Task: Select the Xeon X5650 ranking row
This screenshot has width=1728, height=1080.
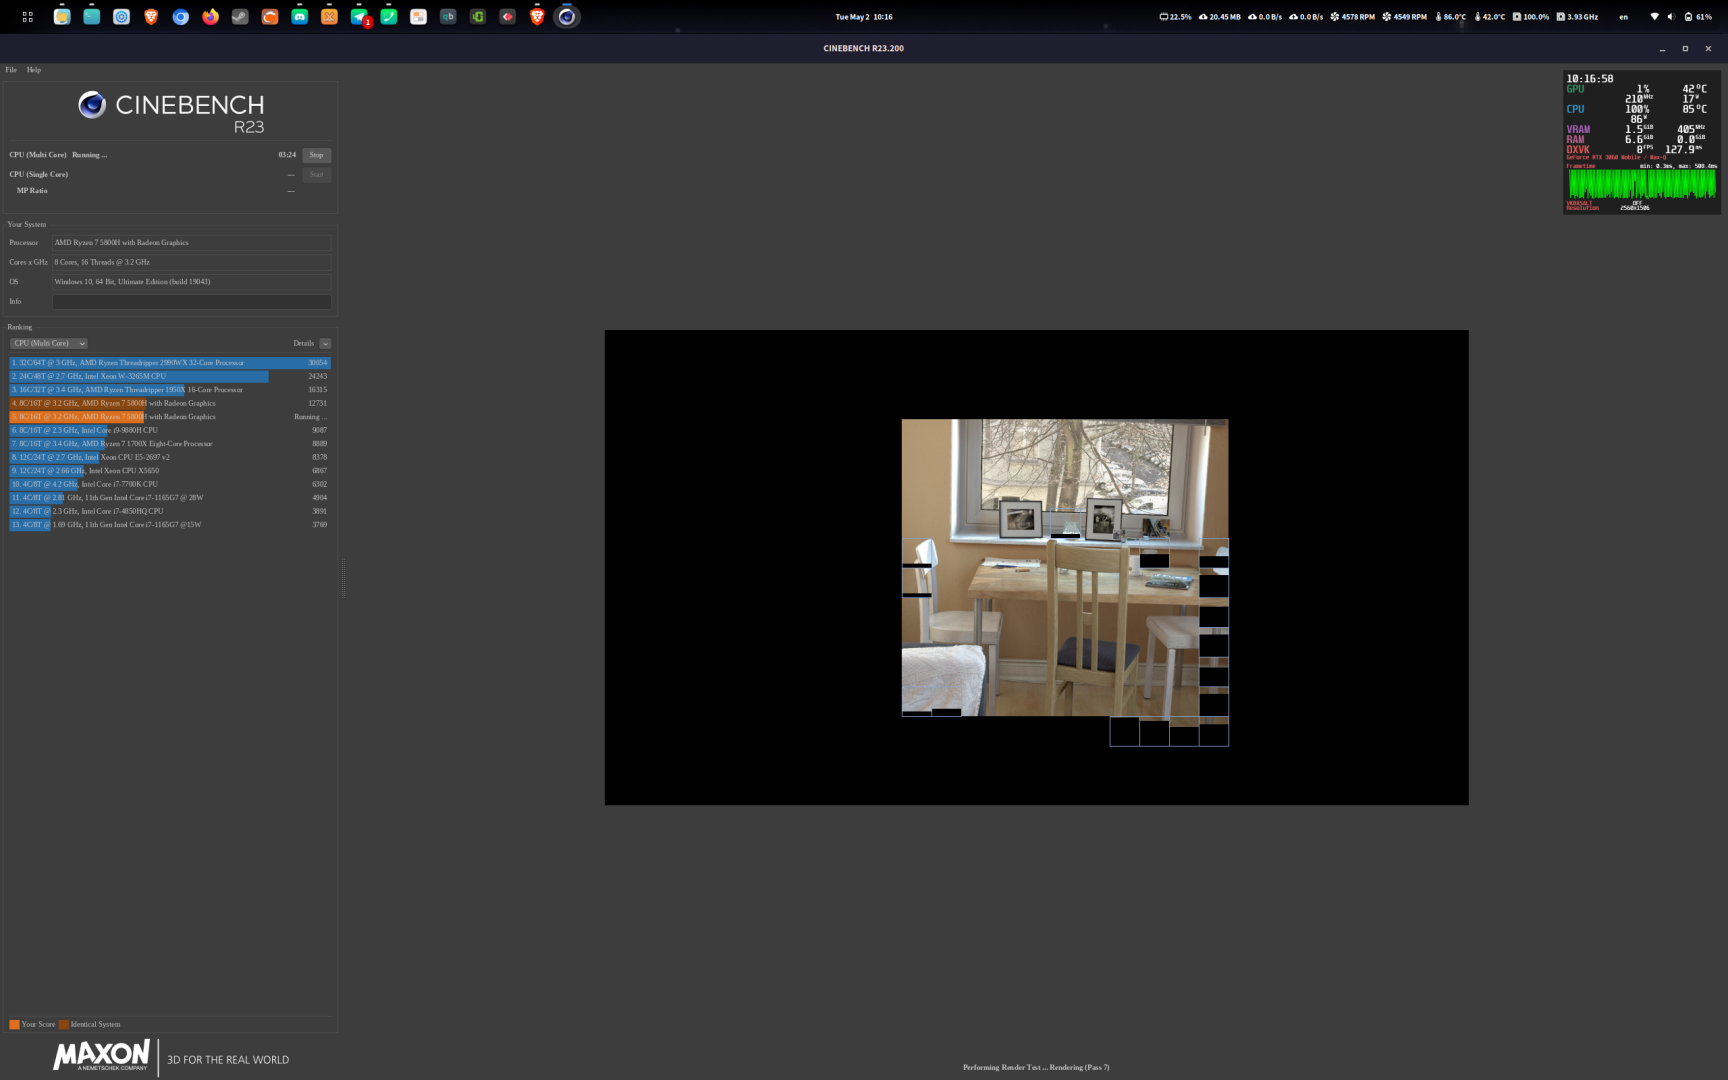Action: 170,471
